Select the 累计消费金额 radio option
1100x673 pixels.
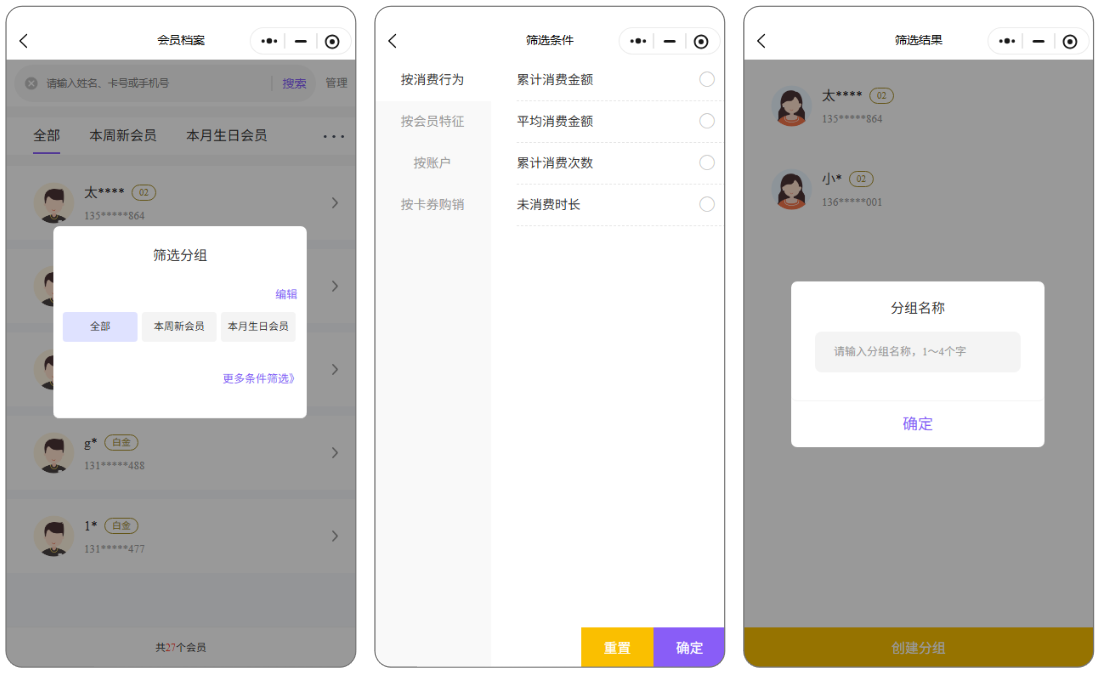pyautogui.click(x=707, y=80)
